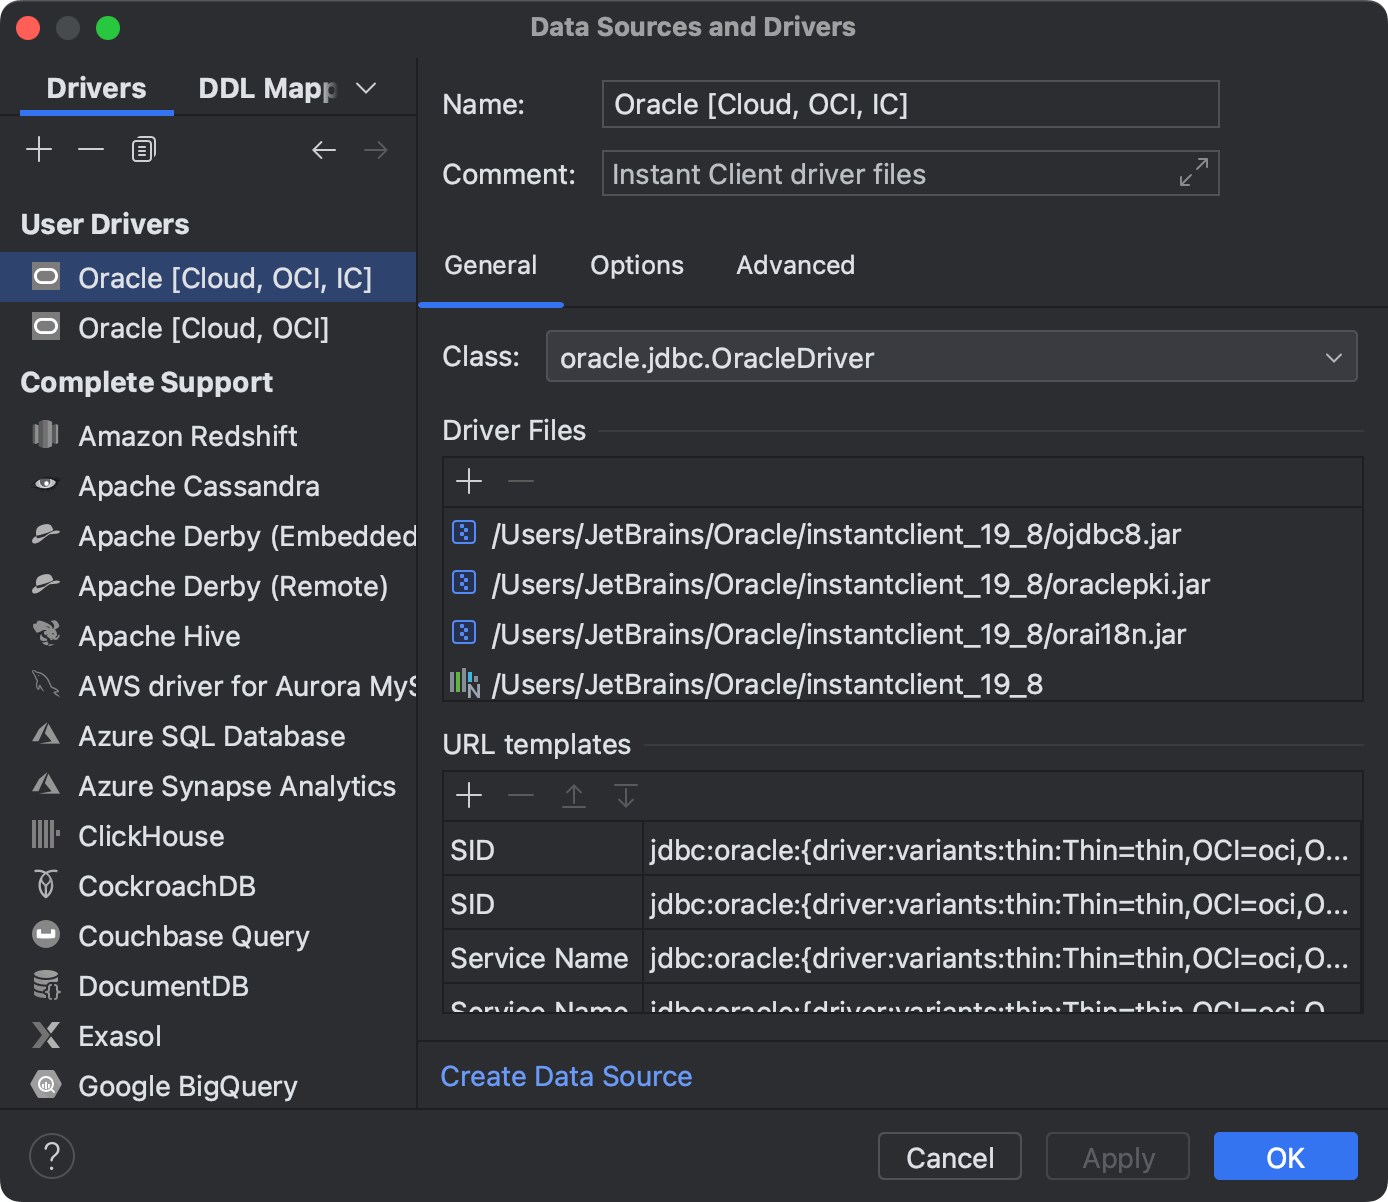Add a new user driver with the plus icon
The height and width of the screenshot is (1202, 1388).
coord(39,148)
